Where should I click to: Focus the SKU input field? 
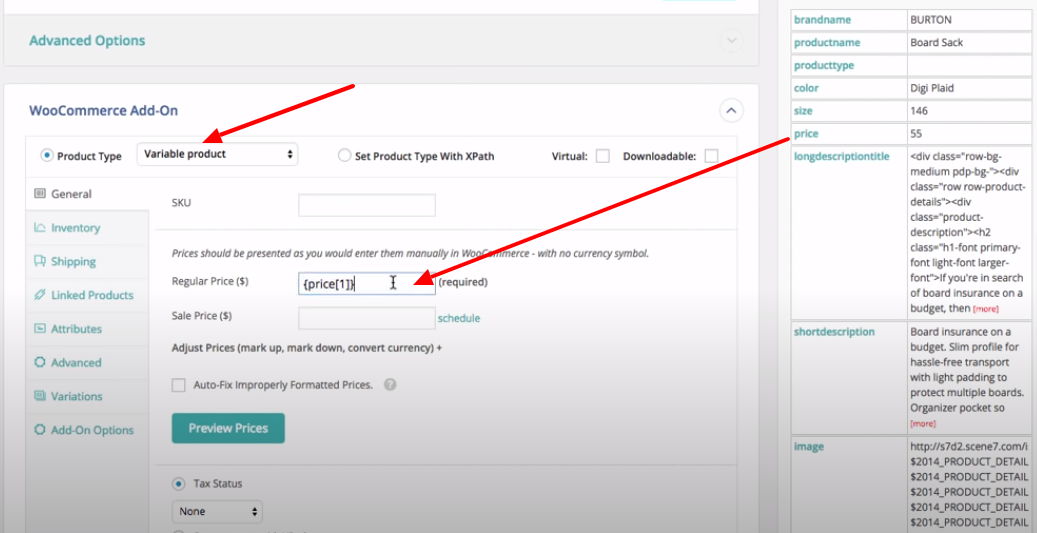[x=367, y=205]
